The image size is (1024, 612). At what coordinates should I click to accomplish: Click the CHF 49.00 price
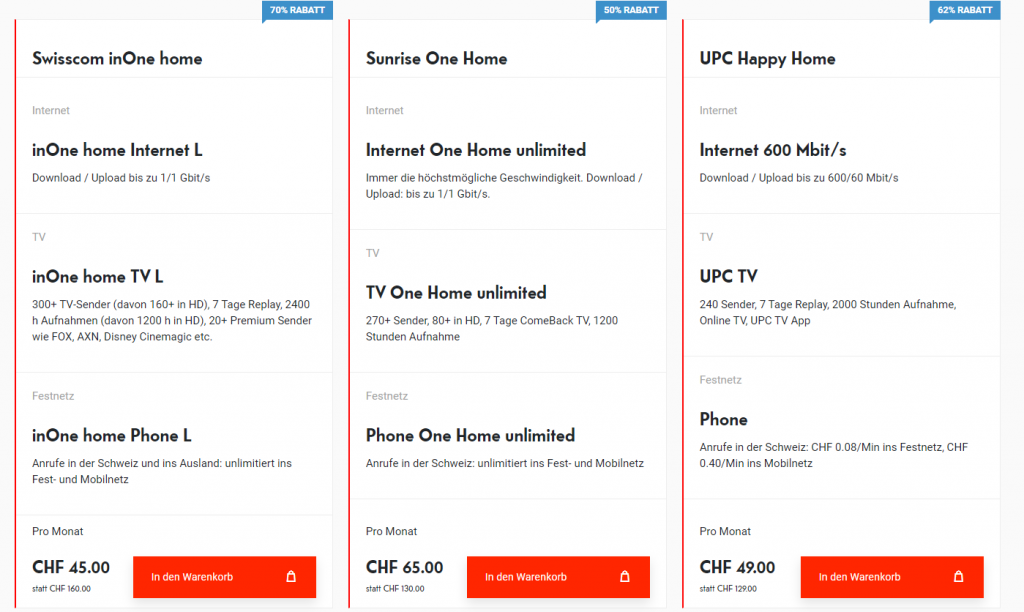[x=737, y=568]
